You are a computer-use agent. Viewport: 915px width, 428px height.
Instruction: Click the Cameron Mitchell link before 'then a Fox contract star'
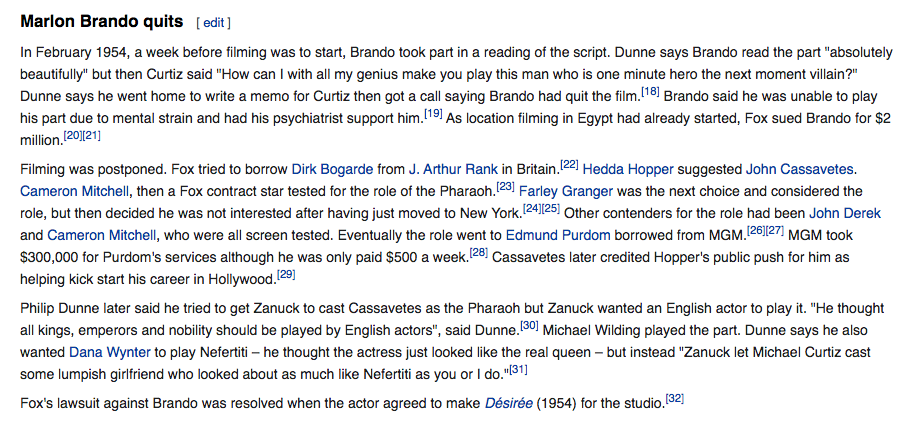75,192
